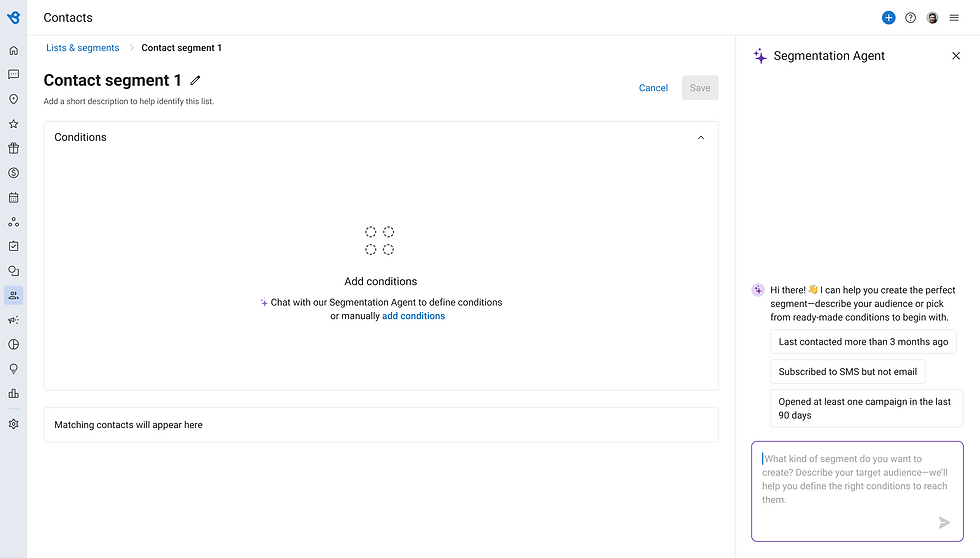Click the agent avatar beside greeting message
Viewport: 980px width, 558px height.
758,290
